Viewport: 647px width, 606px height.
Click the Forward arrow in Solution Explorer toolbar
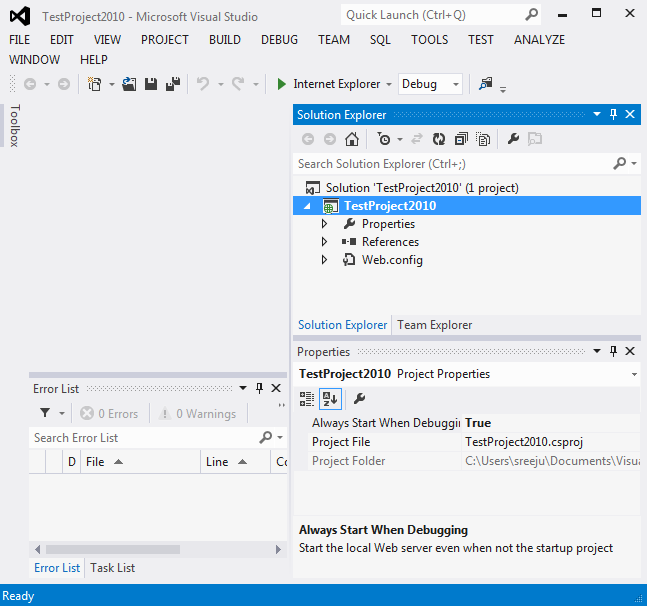coord(330,139)
